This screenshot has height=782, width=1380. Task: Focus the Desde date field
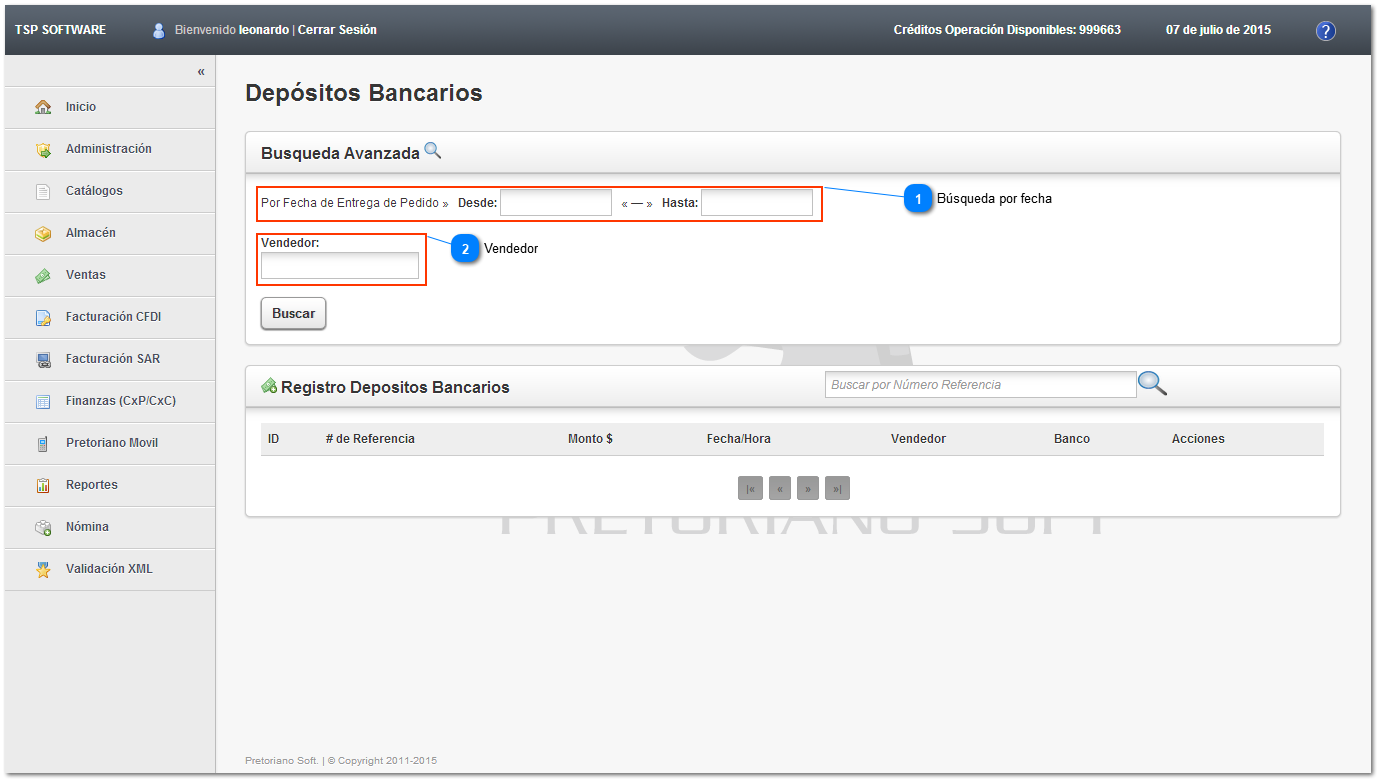point(556,203)
